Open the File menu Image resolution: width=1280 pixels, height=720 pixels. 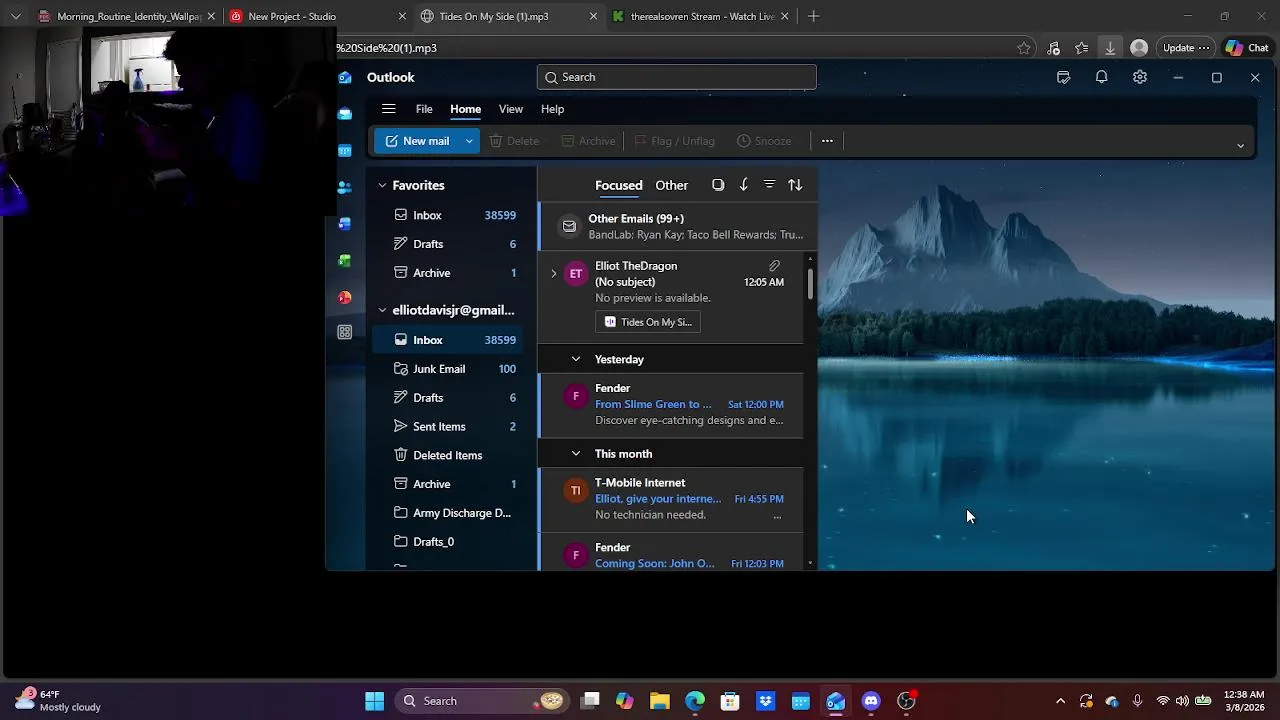(x=424, y=109)
